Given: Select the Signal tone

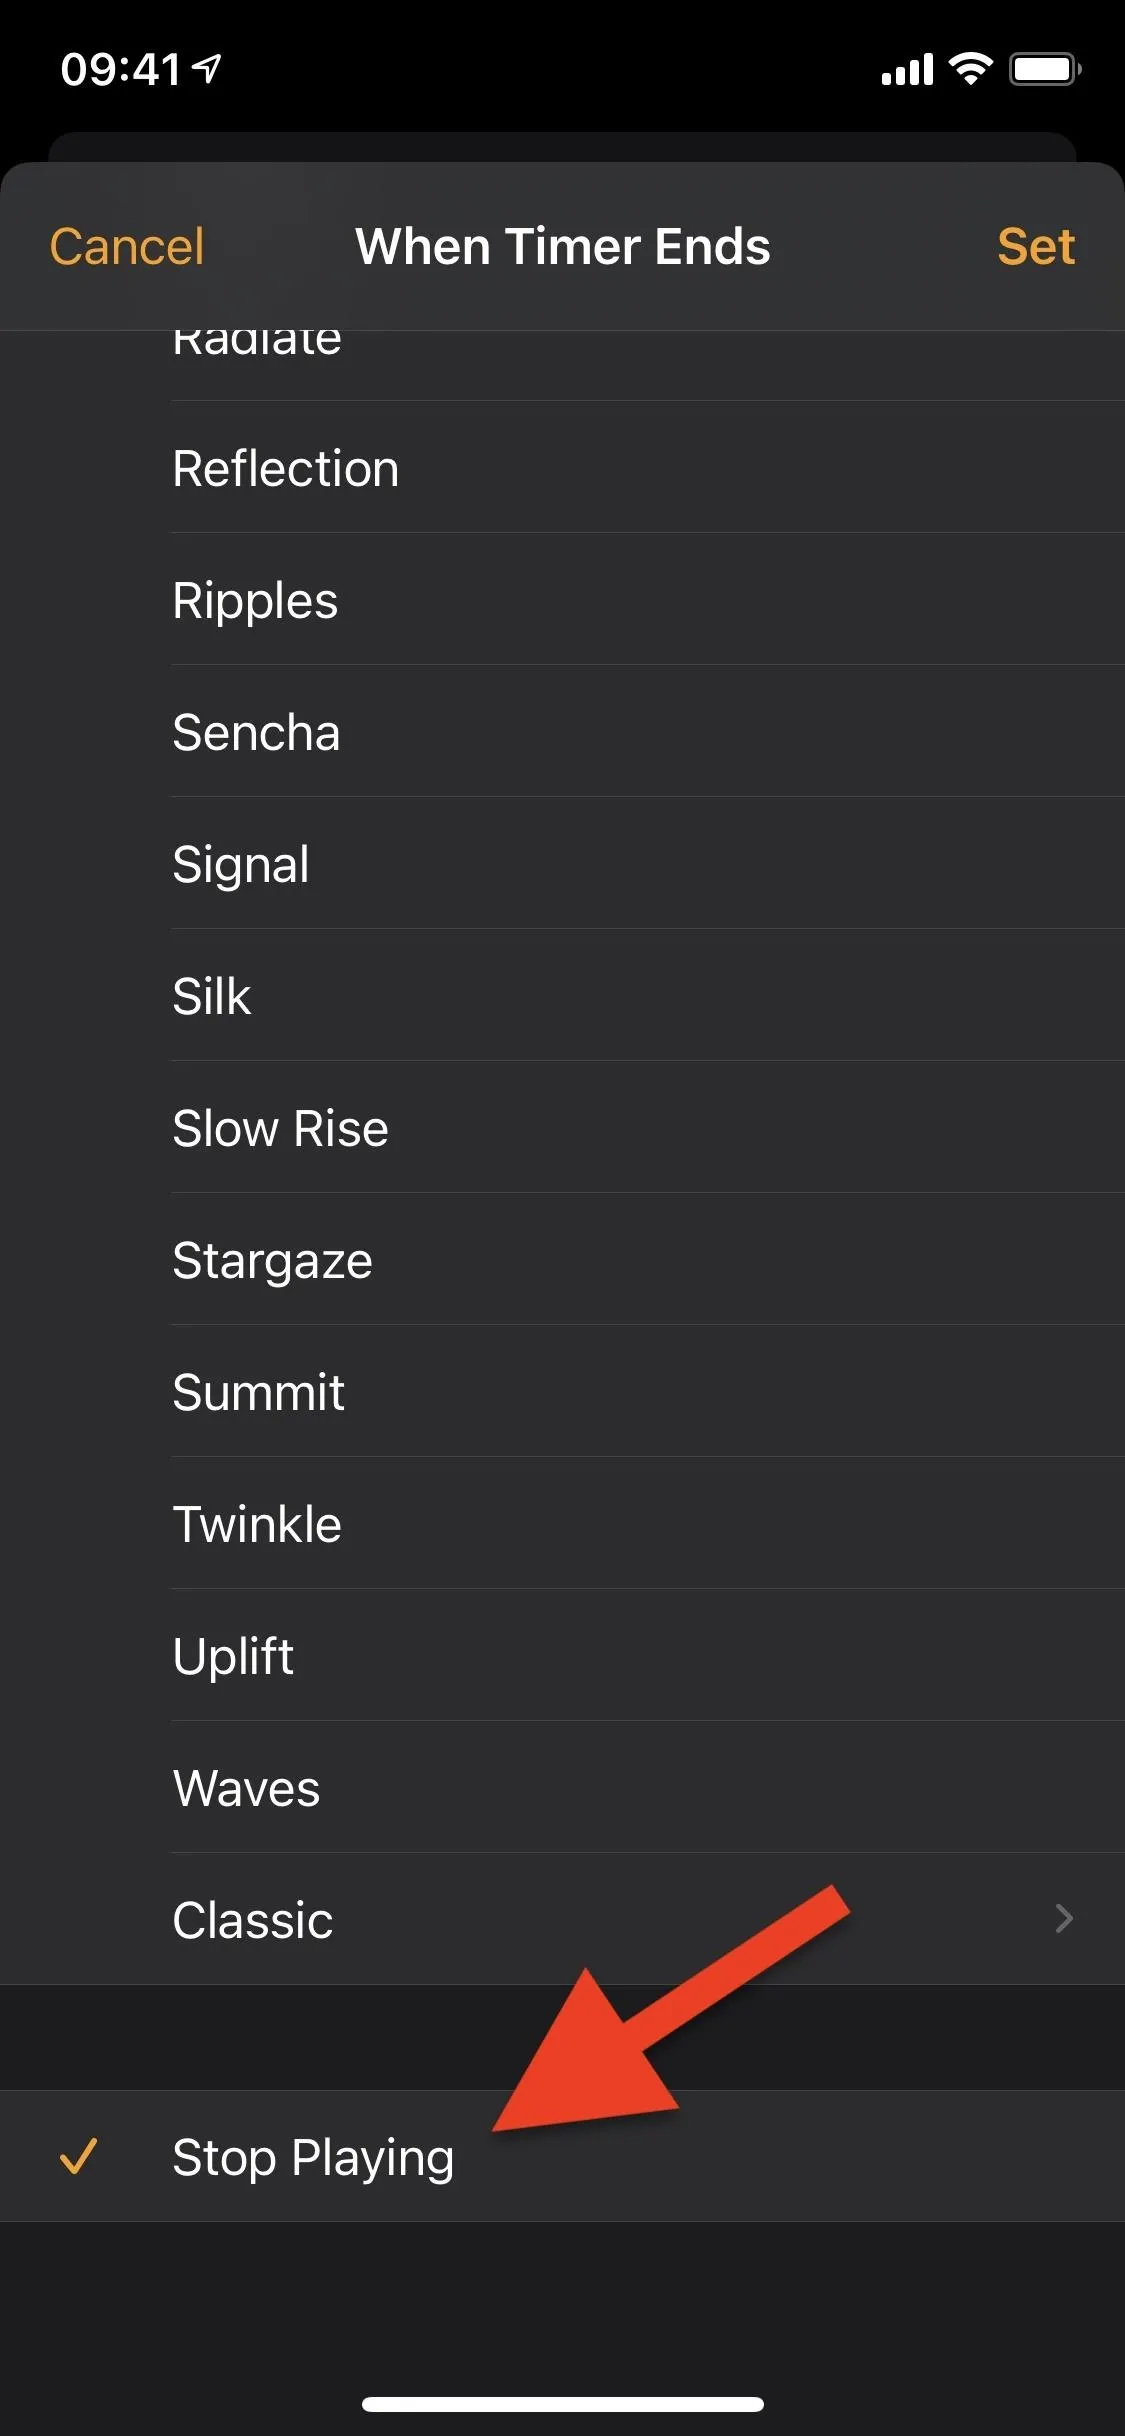Looking at the screenshot, I should (x=562, y=863).
